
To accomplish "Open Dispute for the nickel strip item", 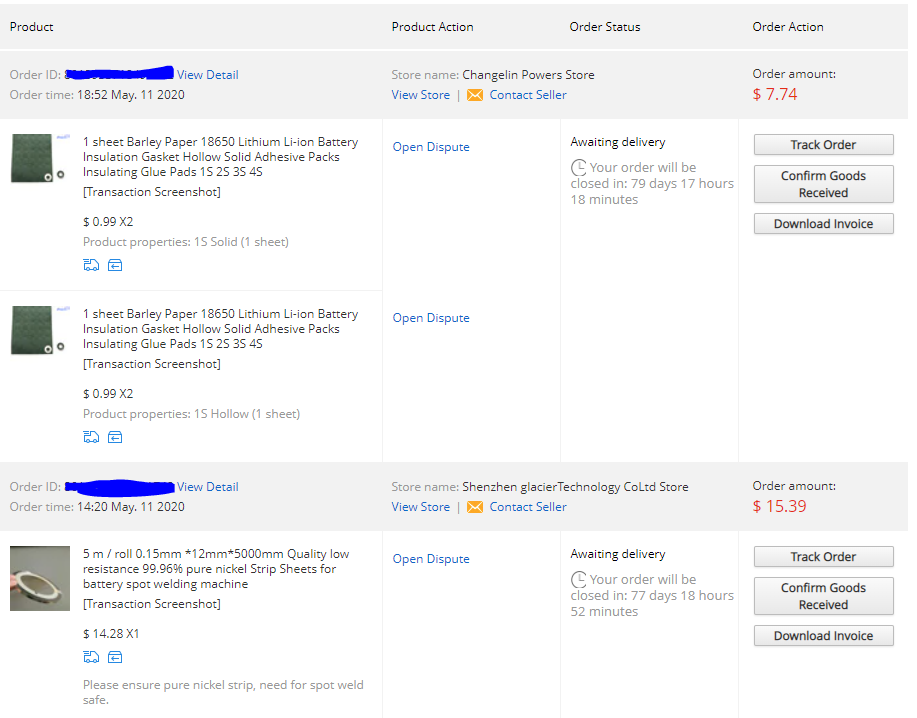I will tap(431, 559).
